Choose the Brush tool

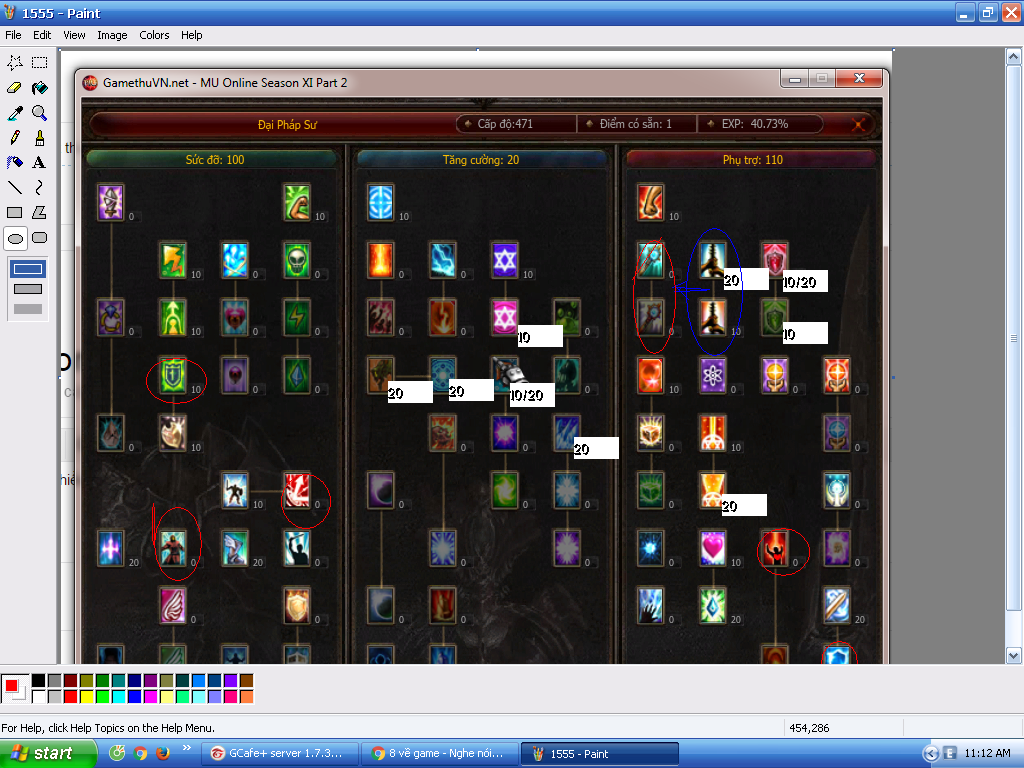coord(40,138)
